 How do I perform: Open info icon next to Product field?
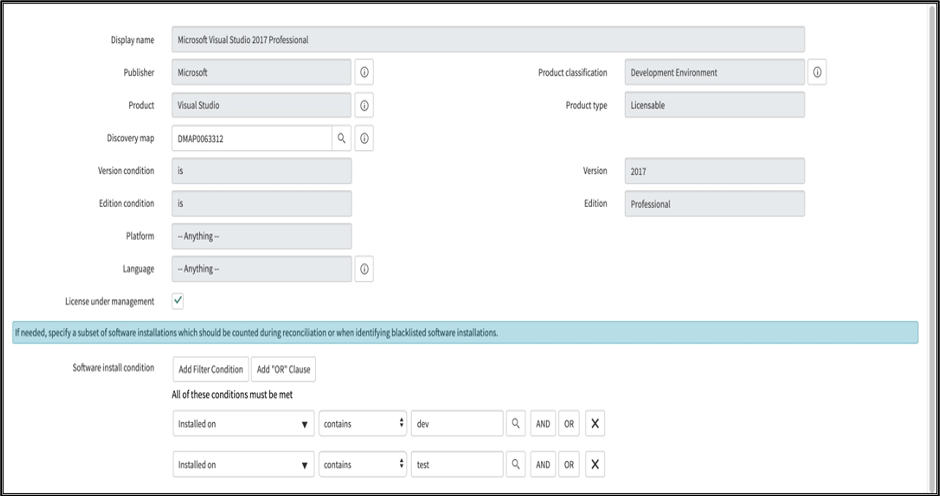coord(364,106)
